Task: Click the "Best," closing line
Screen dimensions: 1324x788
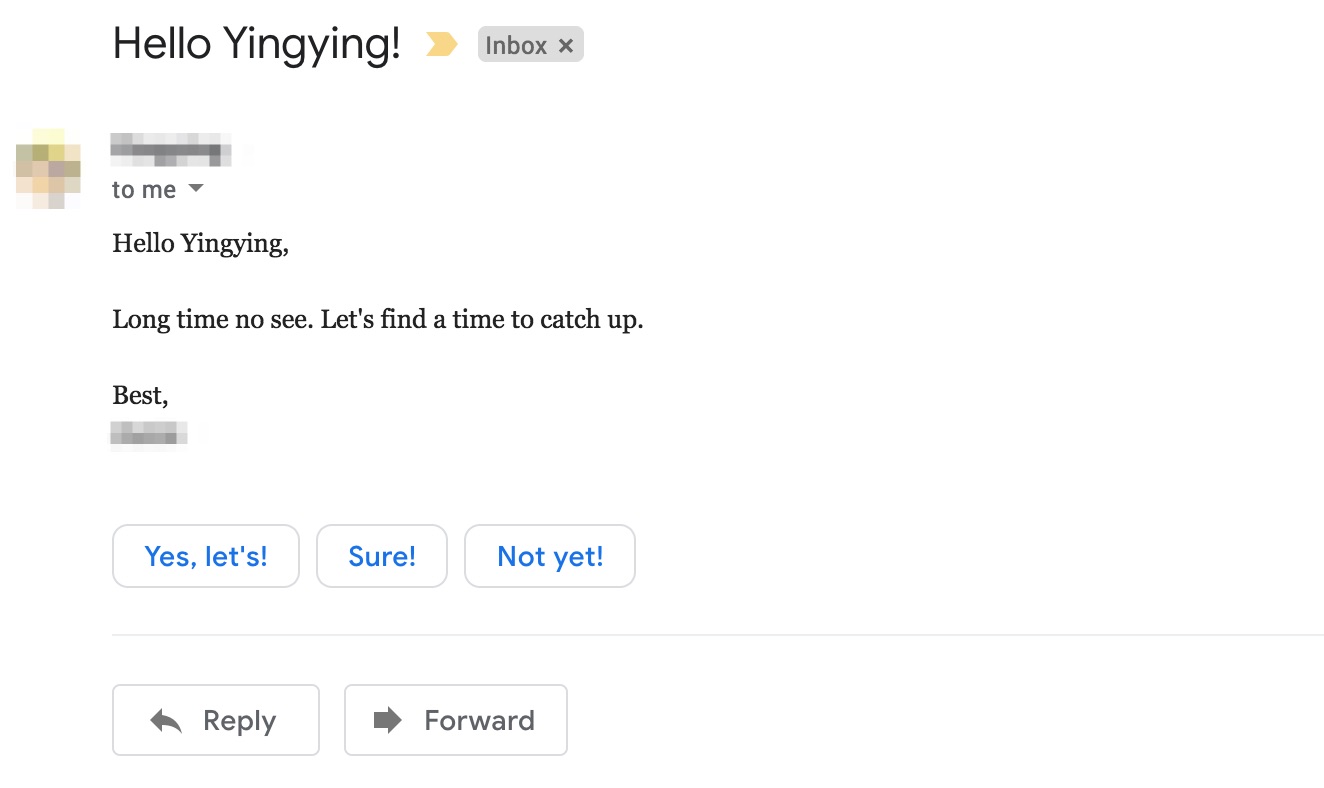Action: [140, 396]
